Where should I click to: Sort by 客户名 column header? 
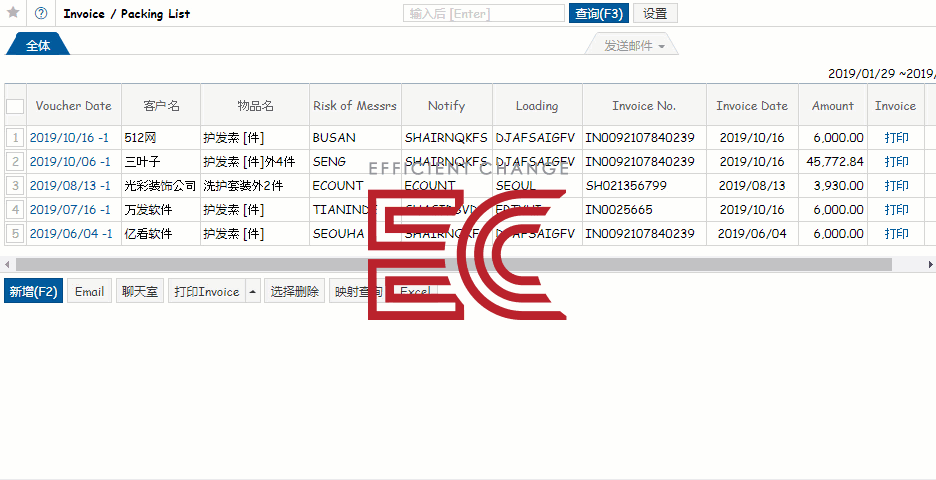pos(161,106)
